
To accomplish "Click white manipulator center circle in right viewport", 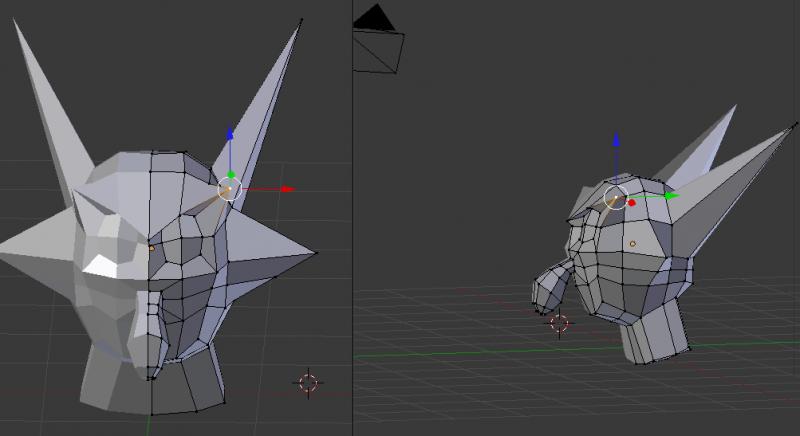I will [616, 197].
